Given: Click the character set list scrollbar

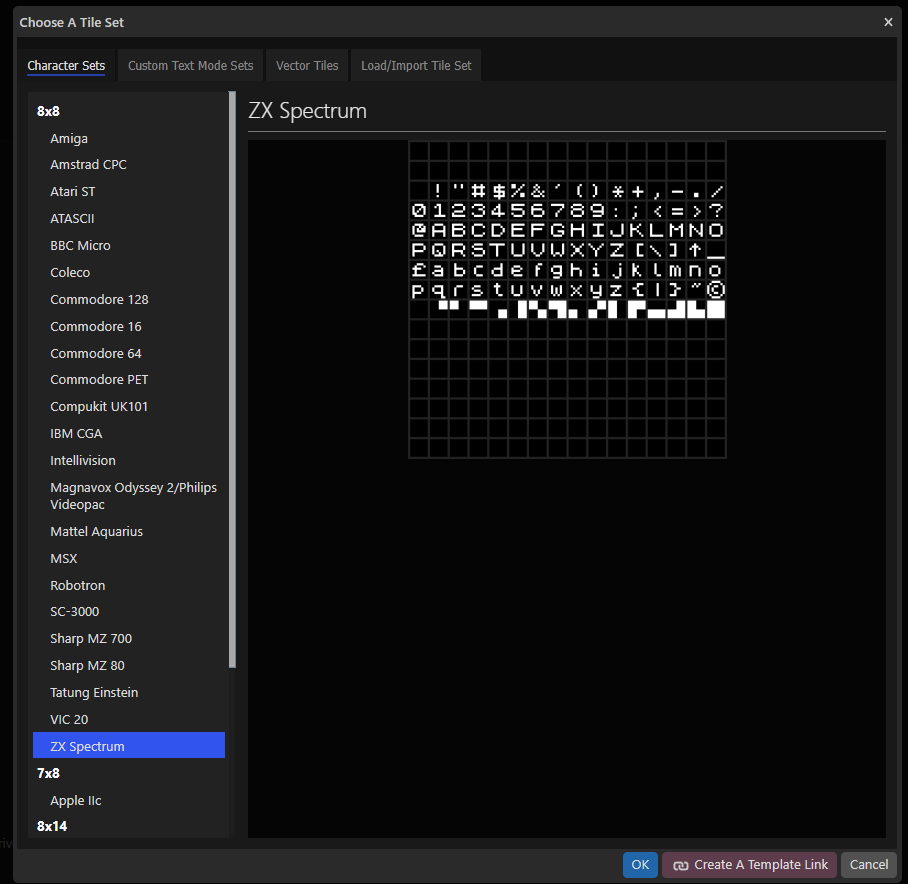Looking at the screenshot, I should tap(232, 380).
